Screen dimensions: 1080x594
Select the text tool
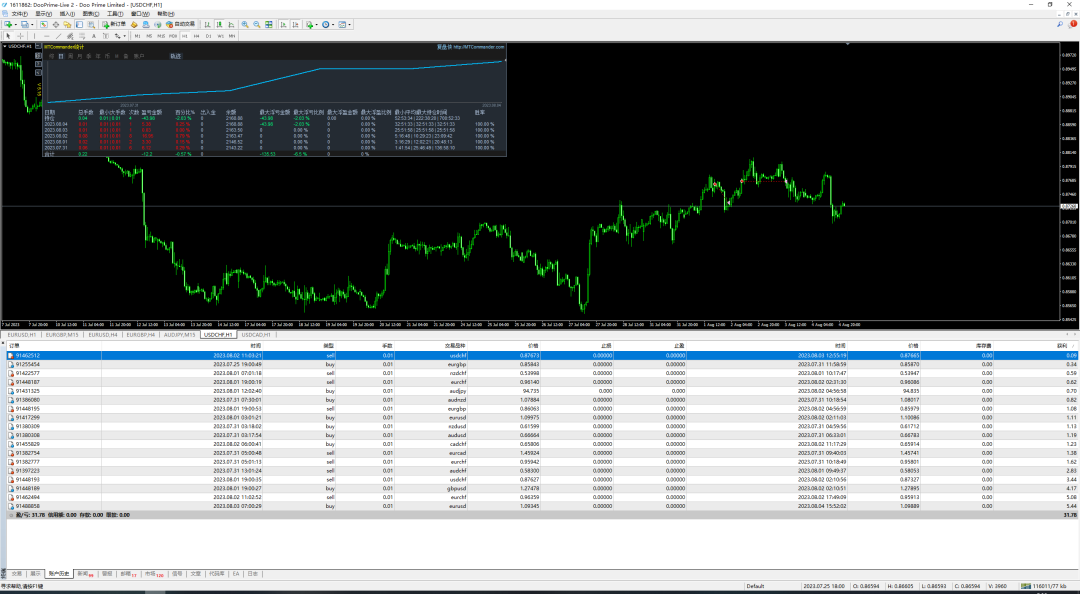[x=94, y=36]
